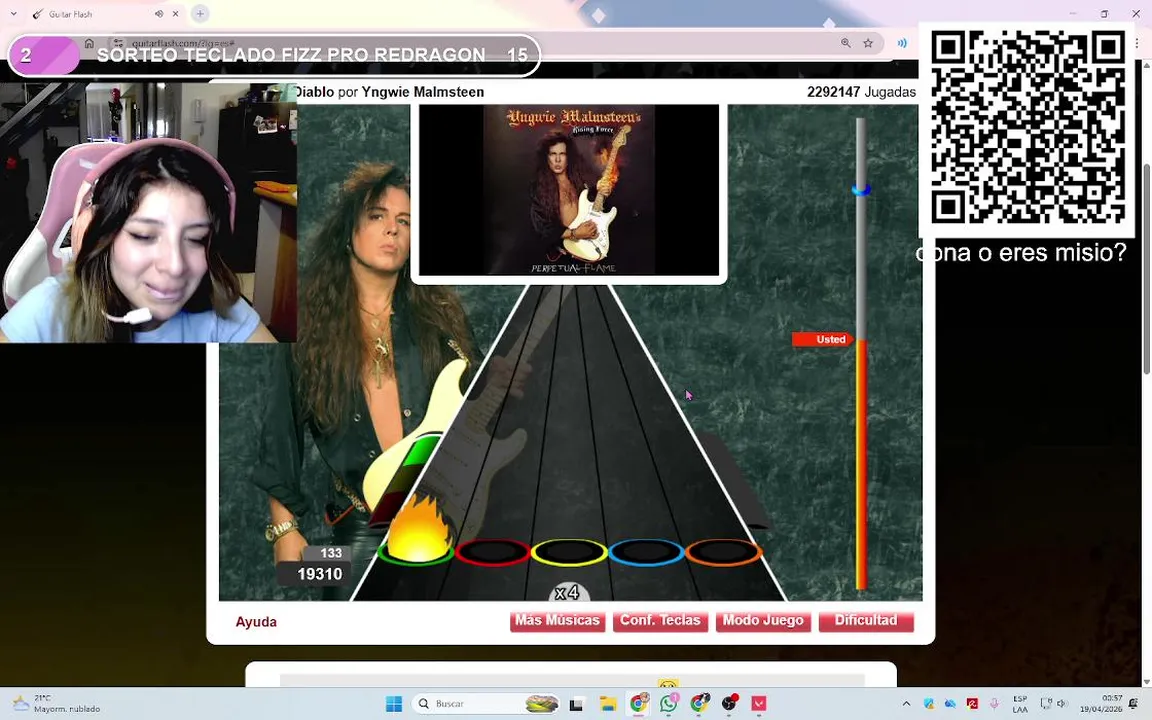Click the SORTEO TECLADO FIZZ PRO REDRAGON banner
This screenshot has height=720, width=1152.
(274, 55)
